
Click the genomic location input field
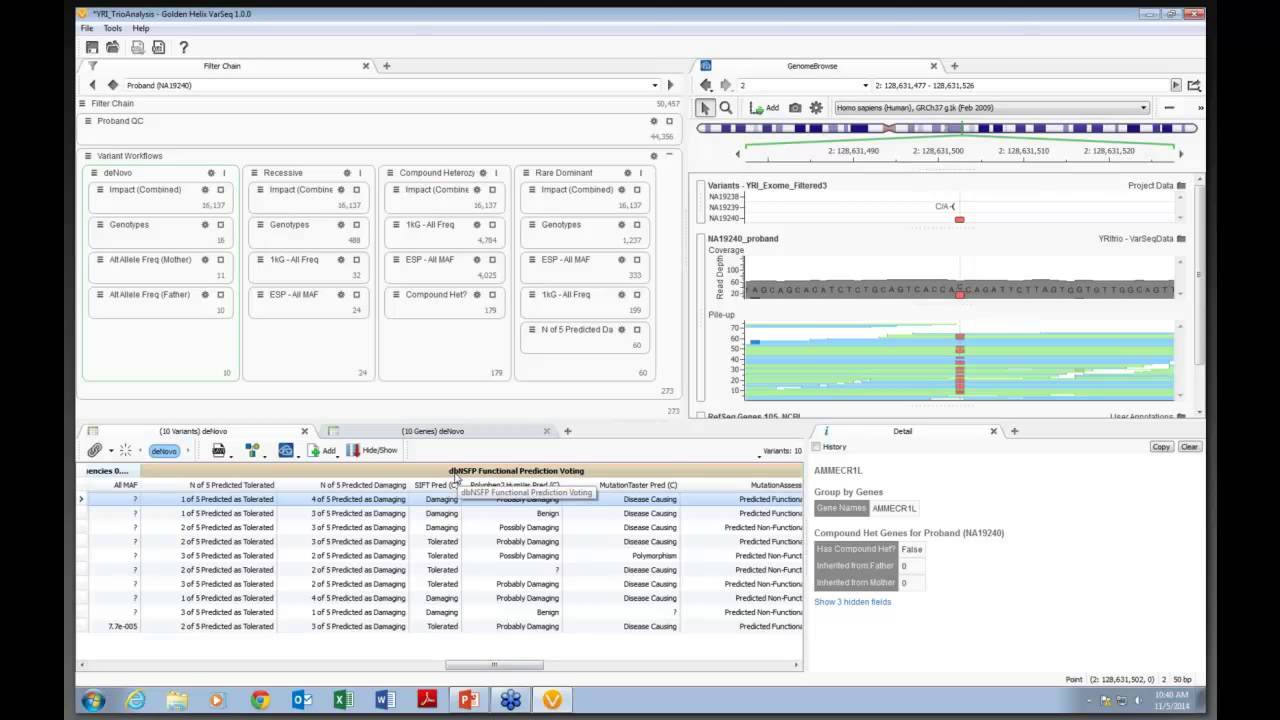[1020, 85]
